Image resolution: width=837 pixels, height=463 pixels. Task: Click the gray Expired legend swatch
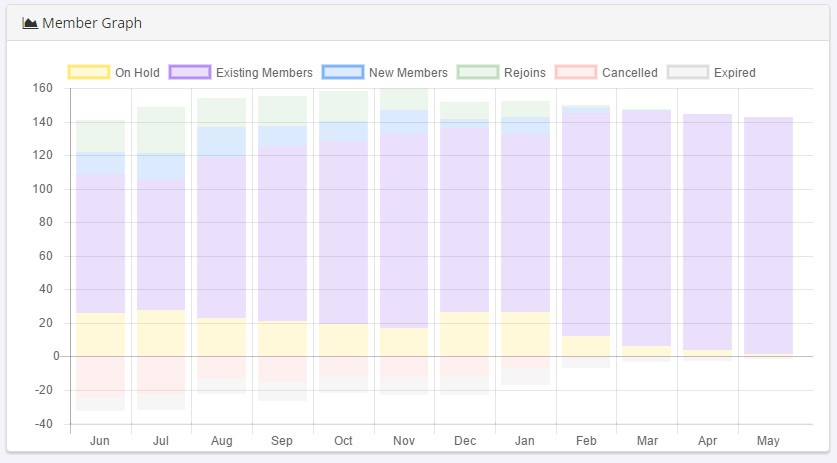(688, 72)
